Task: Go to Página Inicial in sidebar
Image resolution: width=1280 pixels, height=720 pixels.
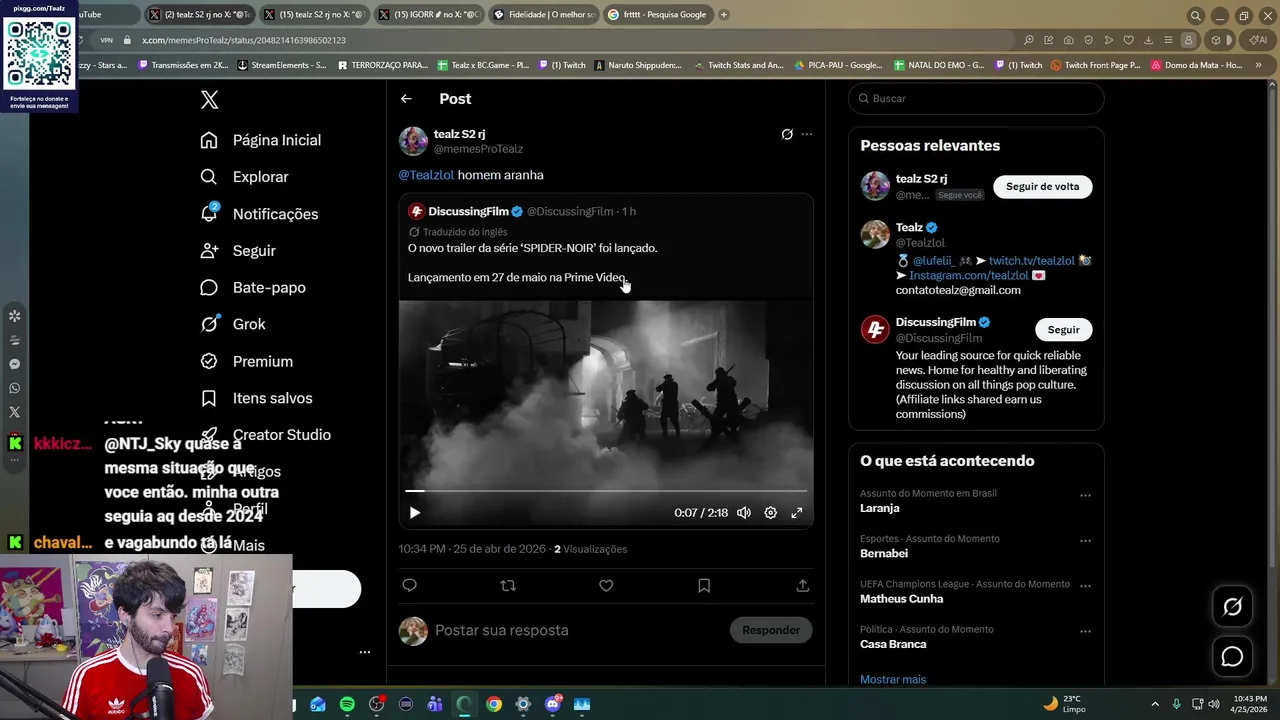Action: click(260, 140)
